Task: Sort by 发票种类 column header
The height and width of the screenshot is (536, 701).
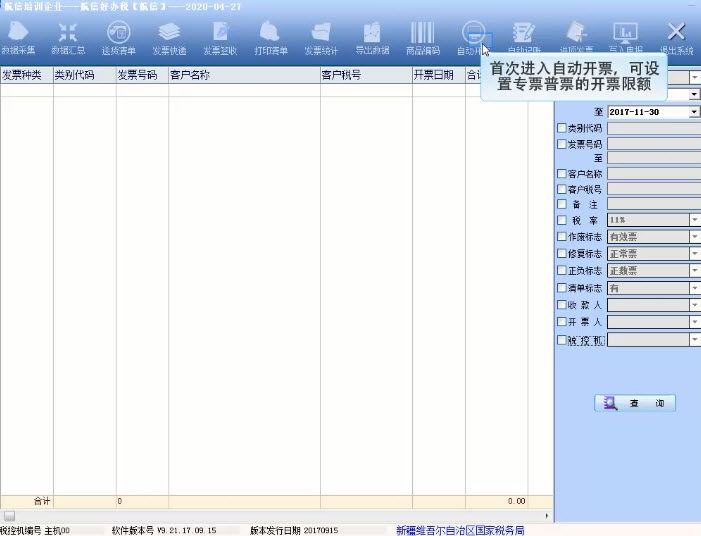Action: coord(27,75)
